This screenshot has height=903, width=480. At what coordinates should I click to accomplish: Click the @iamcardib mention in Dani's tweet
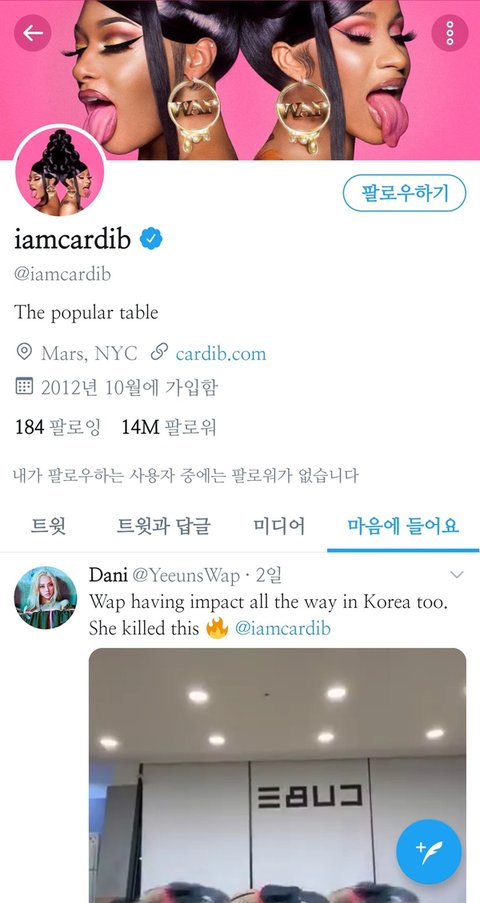click(x=282, y=628)
